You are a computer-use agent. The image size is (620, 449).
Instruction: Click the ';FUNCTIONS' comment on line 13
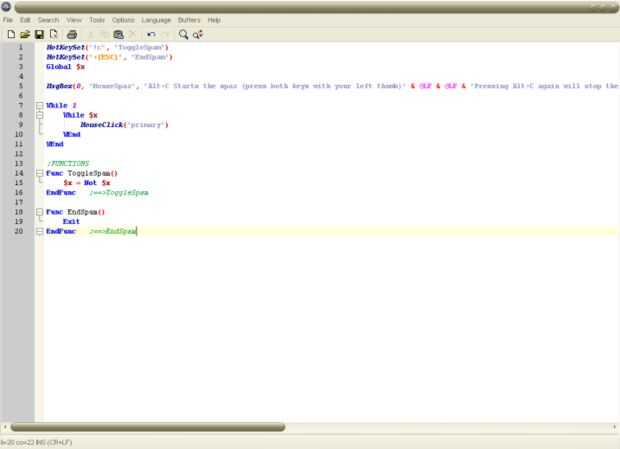68,164
